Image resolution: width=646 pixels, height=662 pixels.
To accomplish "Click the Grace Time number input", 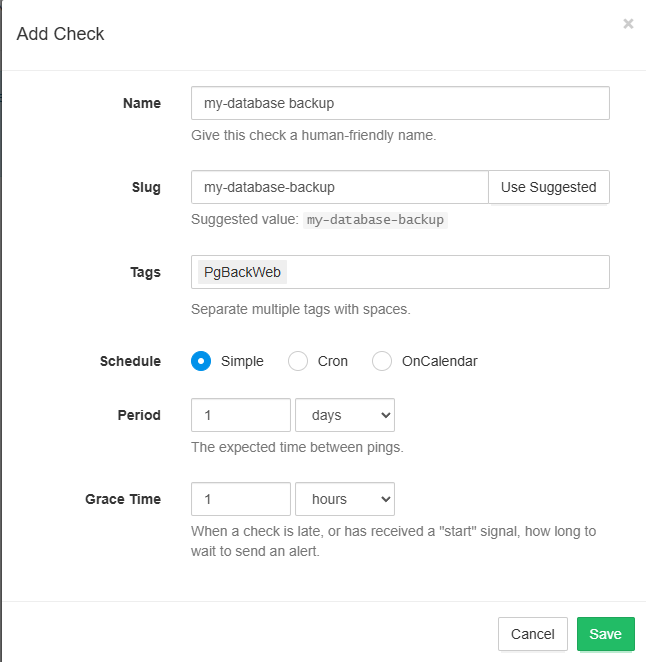I will 240,499.
